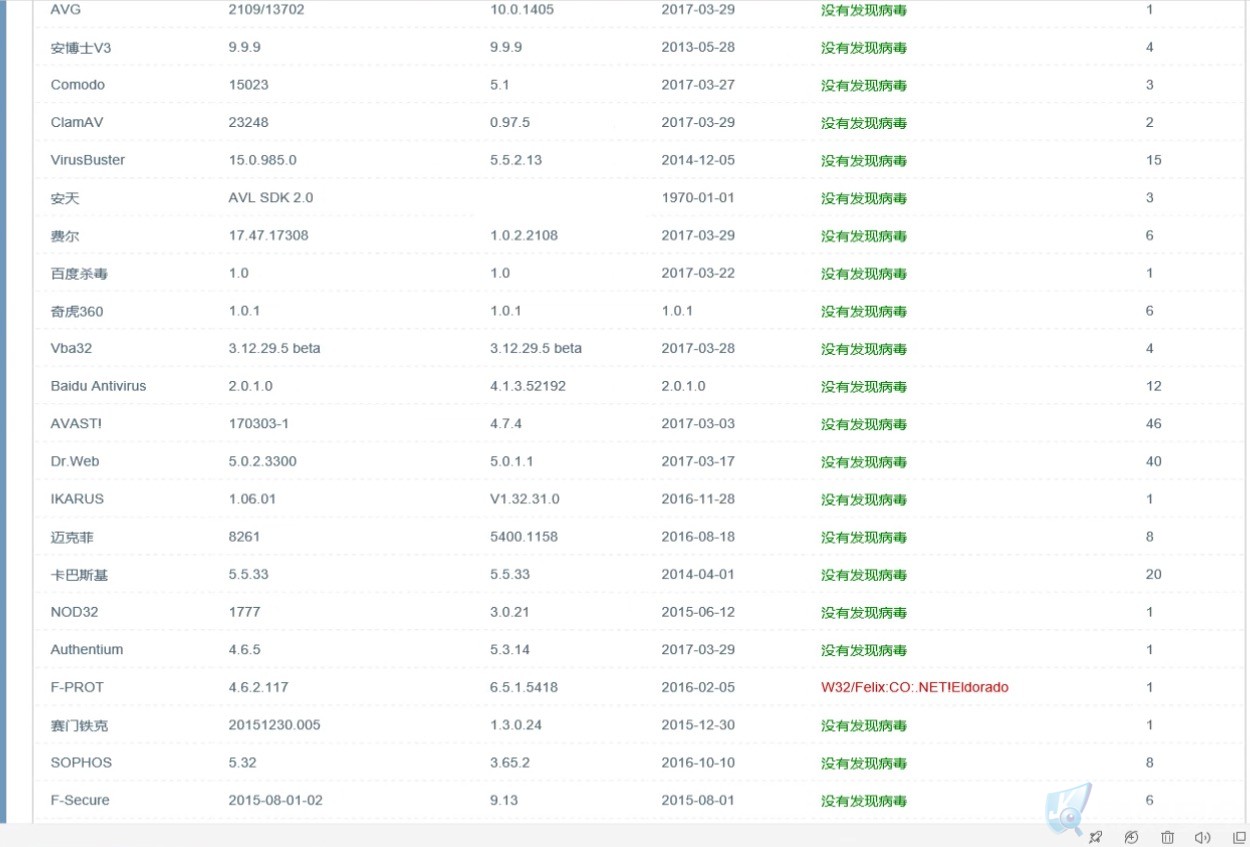
Task: Click the Comodo engine name
Action: (78, 85)
